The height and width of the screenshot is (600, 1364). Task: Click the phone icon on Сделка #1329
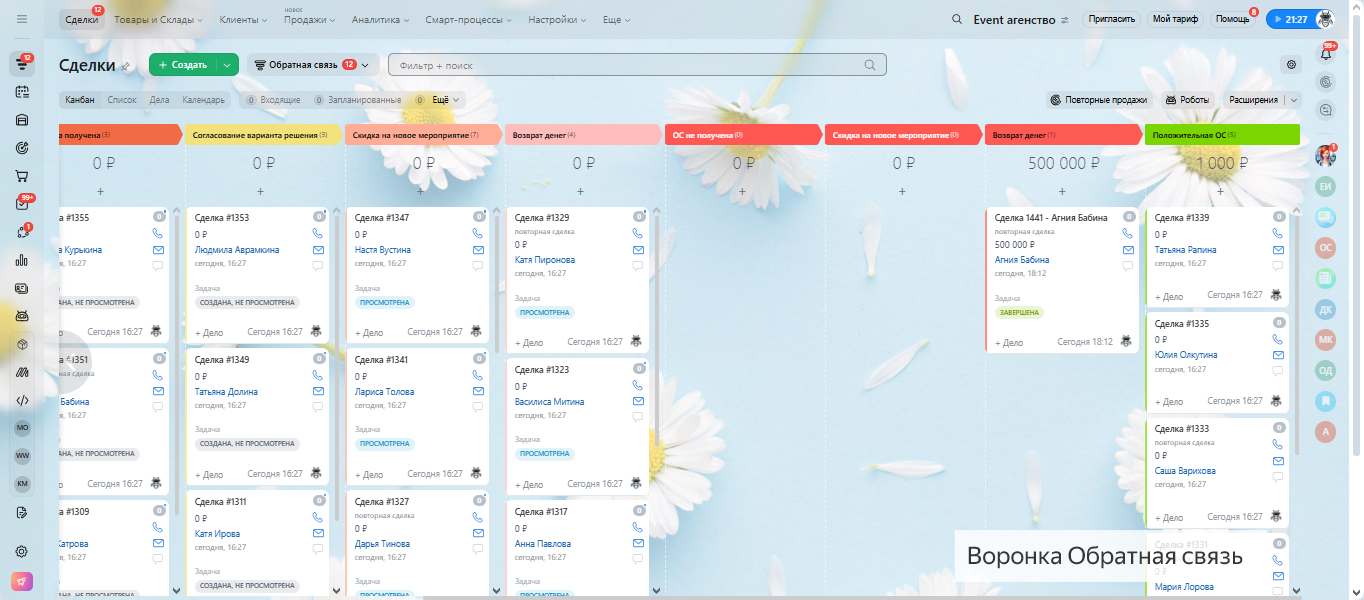pos(638,234)
